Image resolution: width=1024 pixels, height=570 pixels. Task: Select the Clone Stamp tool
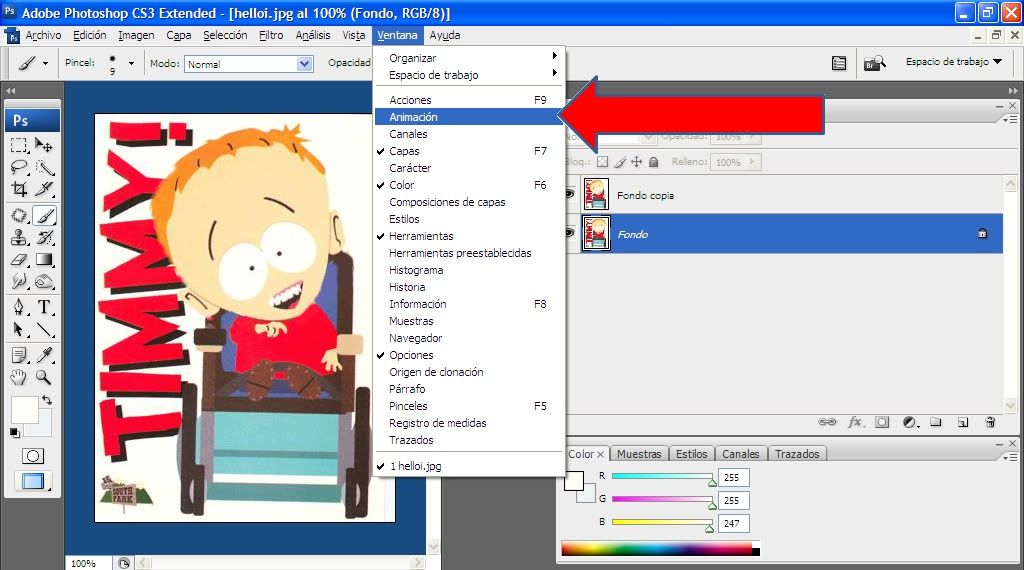pos(19,238)
